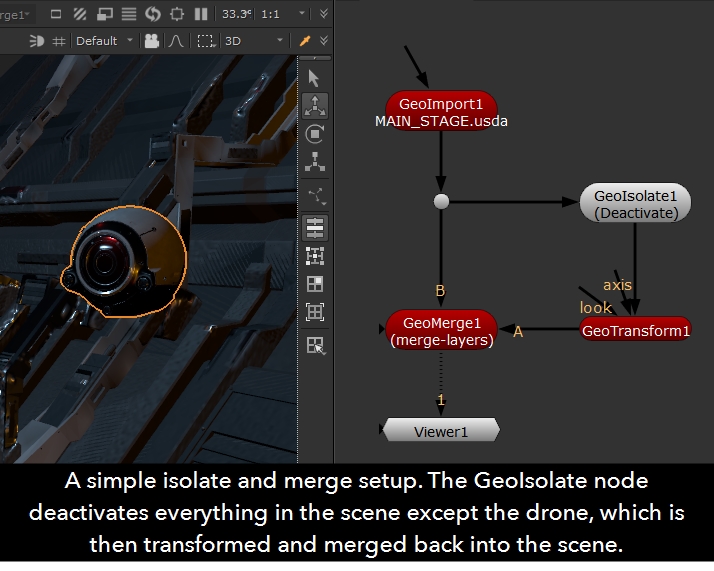Toggle the grid display icon
Screen dimensions: 714x571
(x=59, y=41)
